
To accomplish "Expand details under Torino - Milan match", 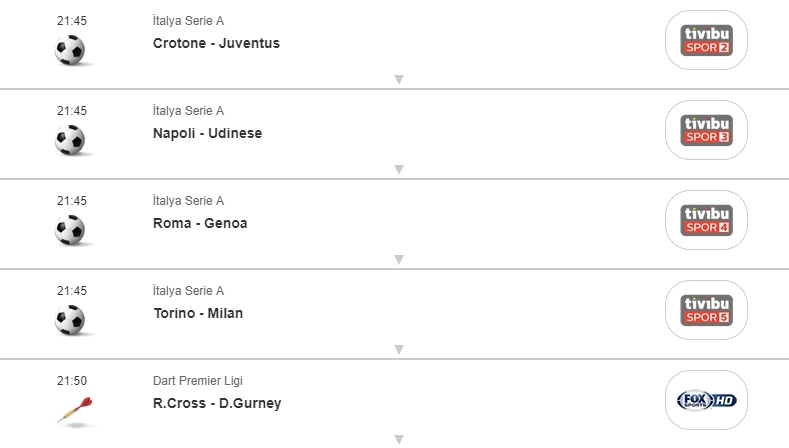I will pyautogui.click(x=398, y=350).
